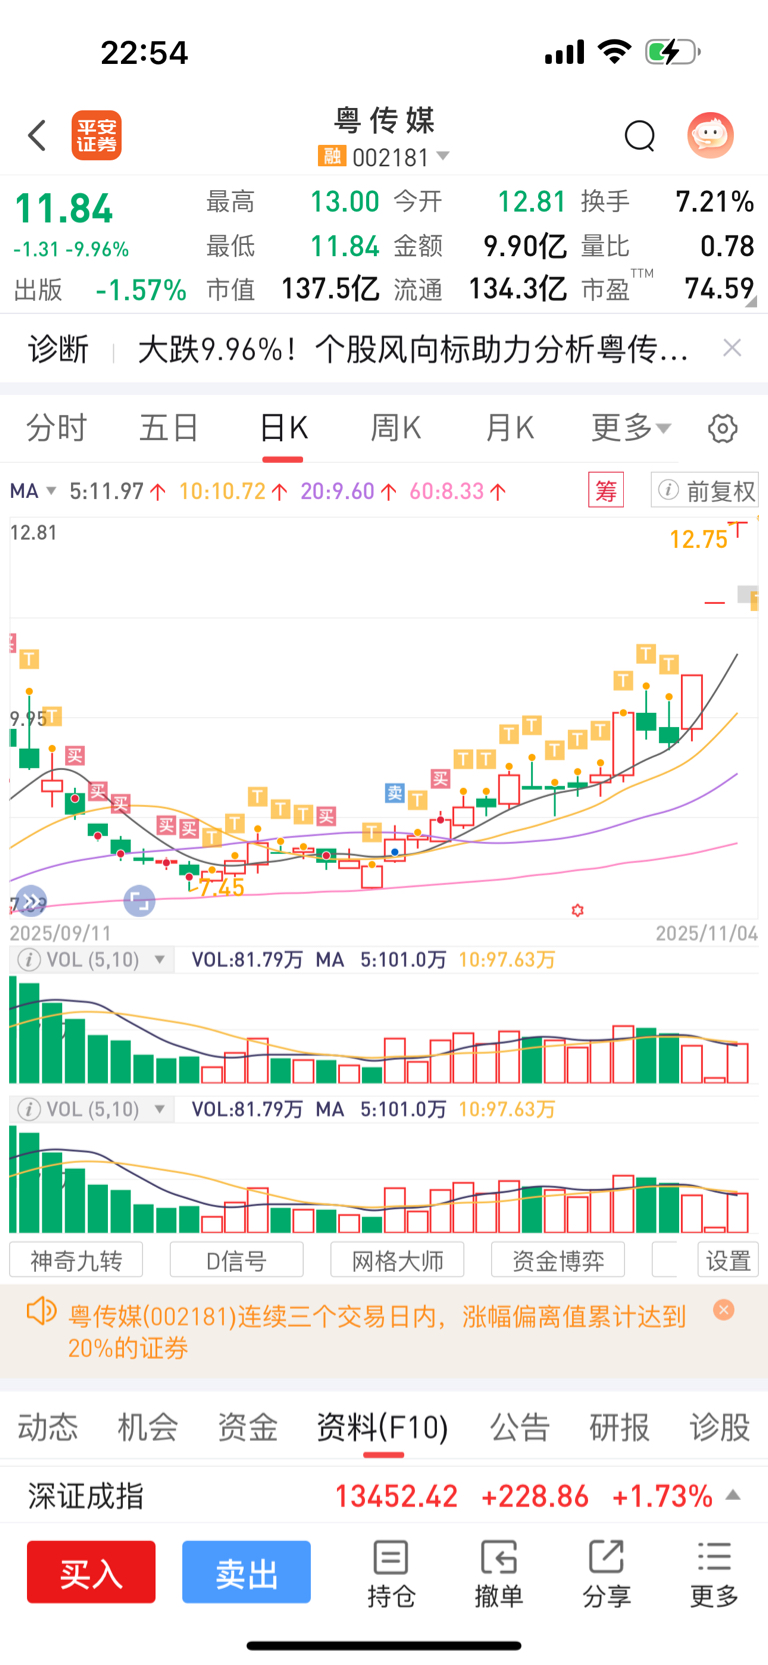Select the D信号 indicator button

point(237,1260)
